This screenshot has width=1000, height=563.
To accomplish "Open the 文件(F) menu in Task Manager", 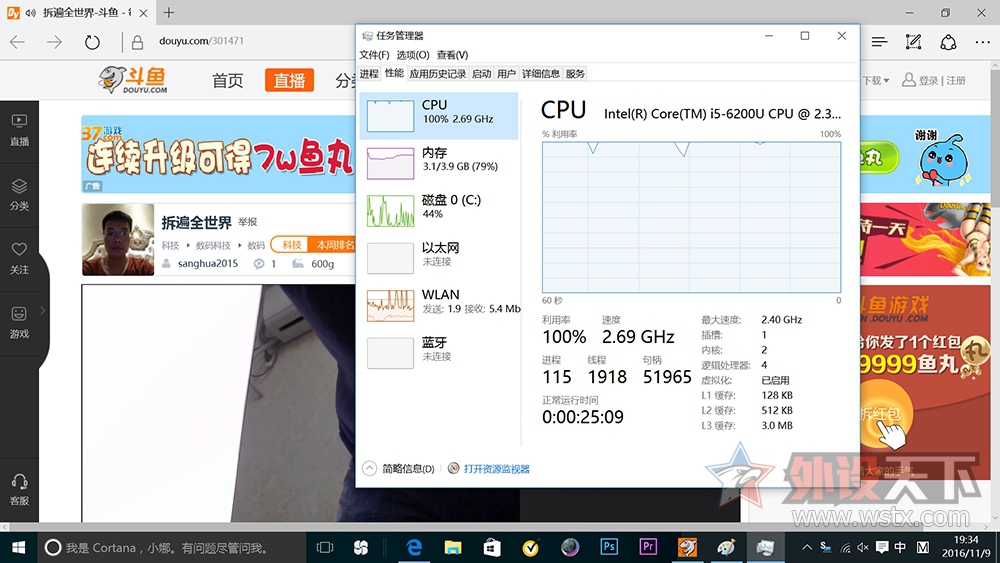I will pos(374,55).
